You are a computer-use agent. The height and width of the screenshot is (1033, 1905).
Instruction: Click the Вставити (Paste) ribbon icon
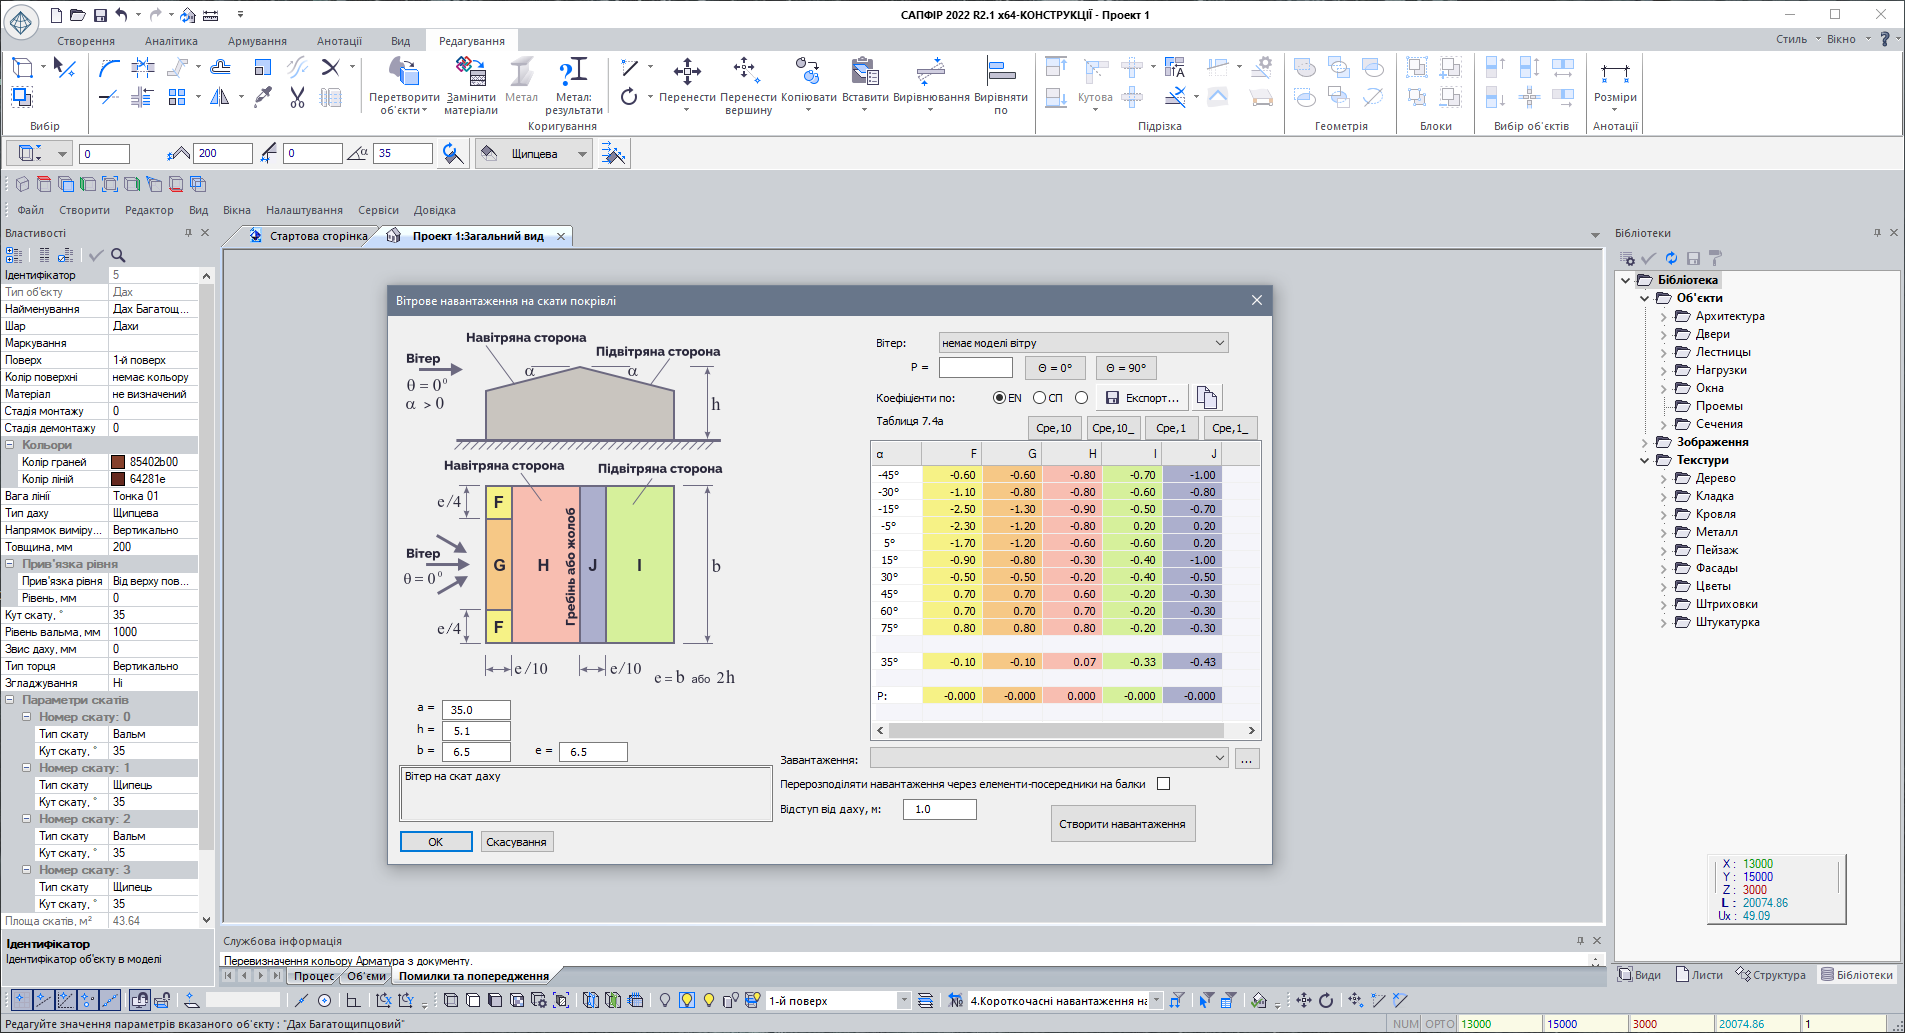[864, 72]
